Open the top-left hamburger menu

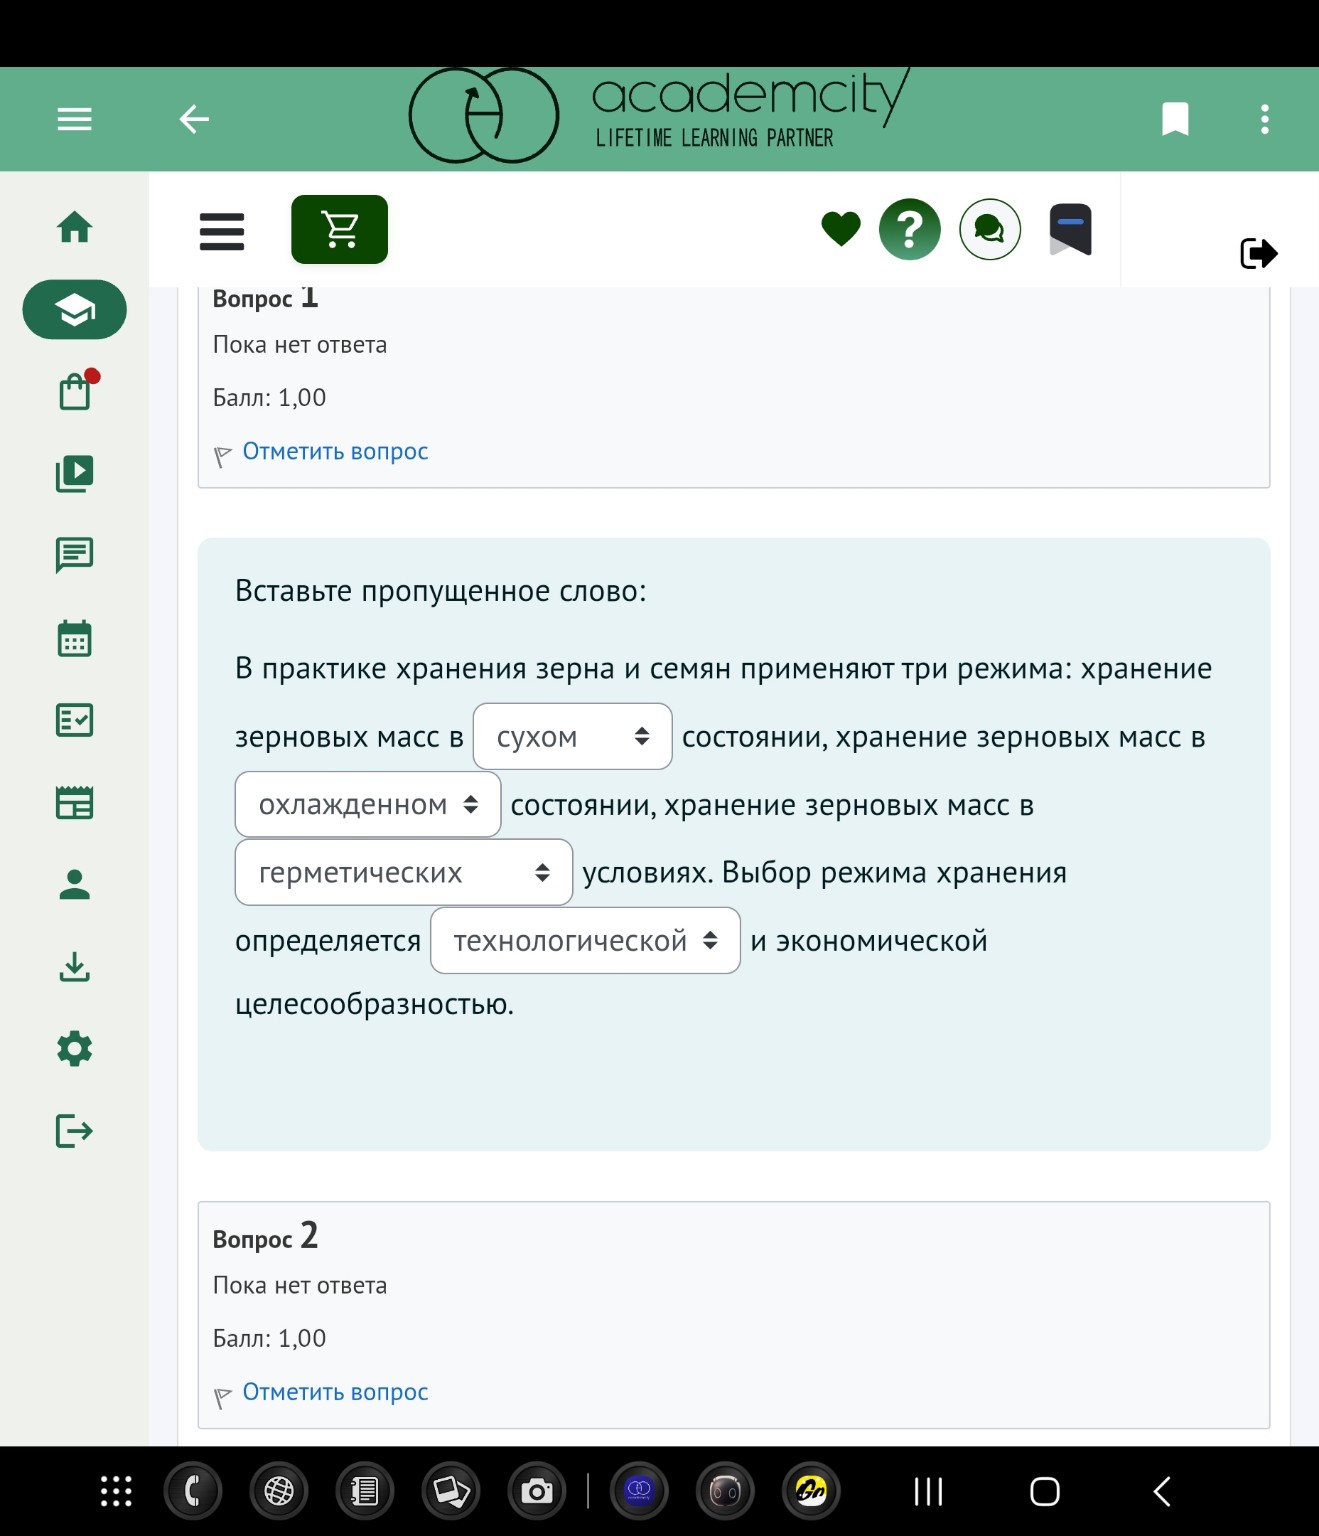point(73,118)
